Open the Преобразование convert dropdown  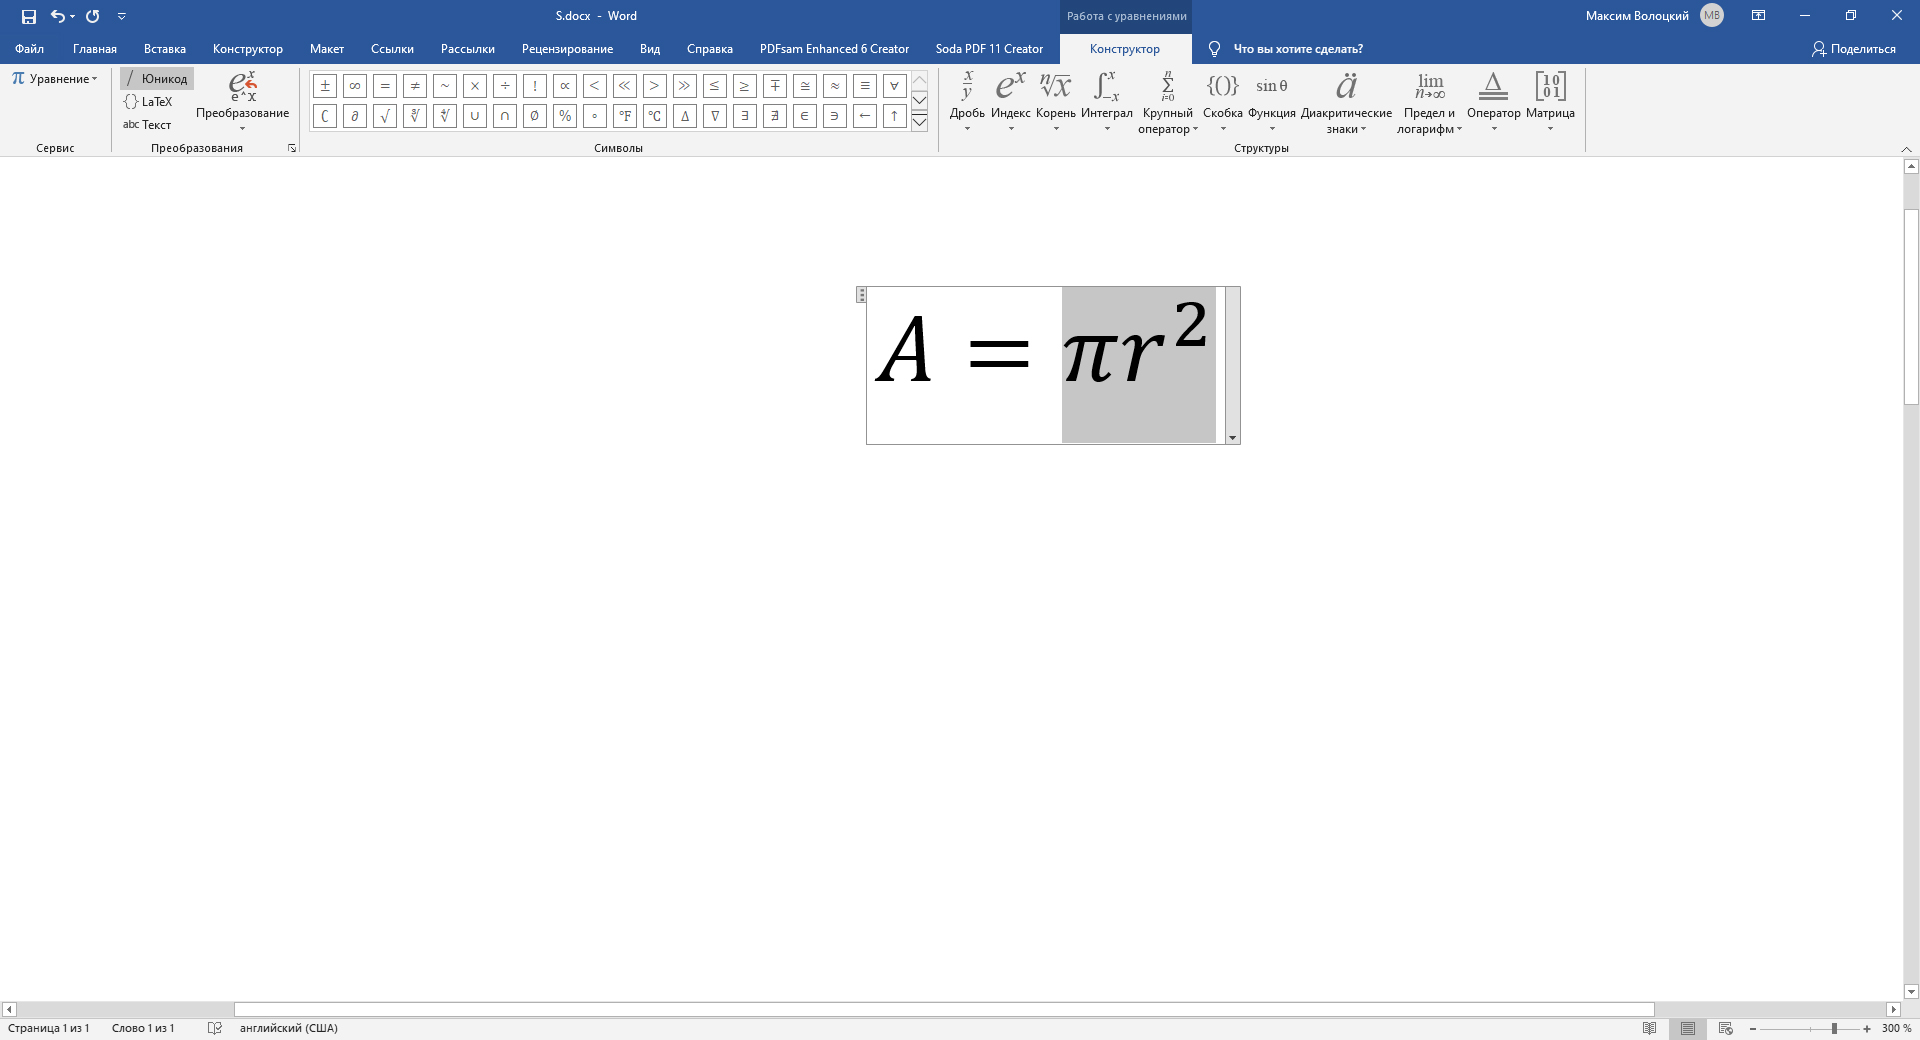click(242, 101)
